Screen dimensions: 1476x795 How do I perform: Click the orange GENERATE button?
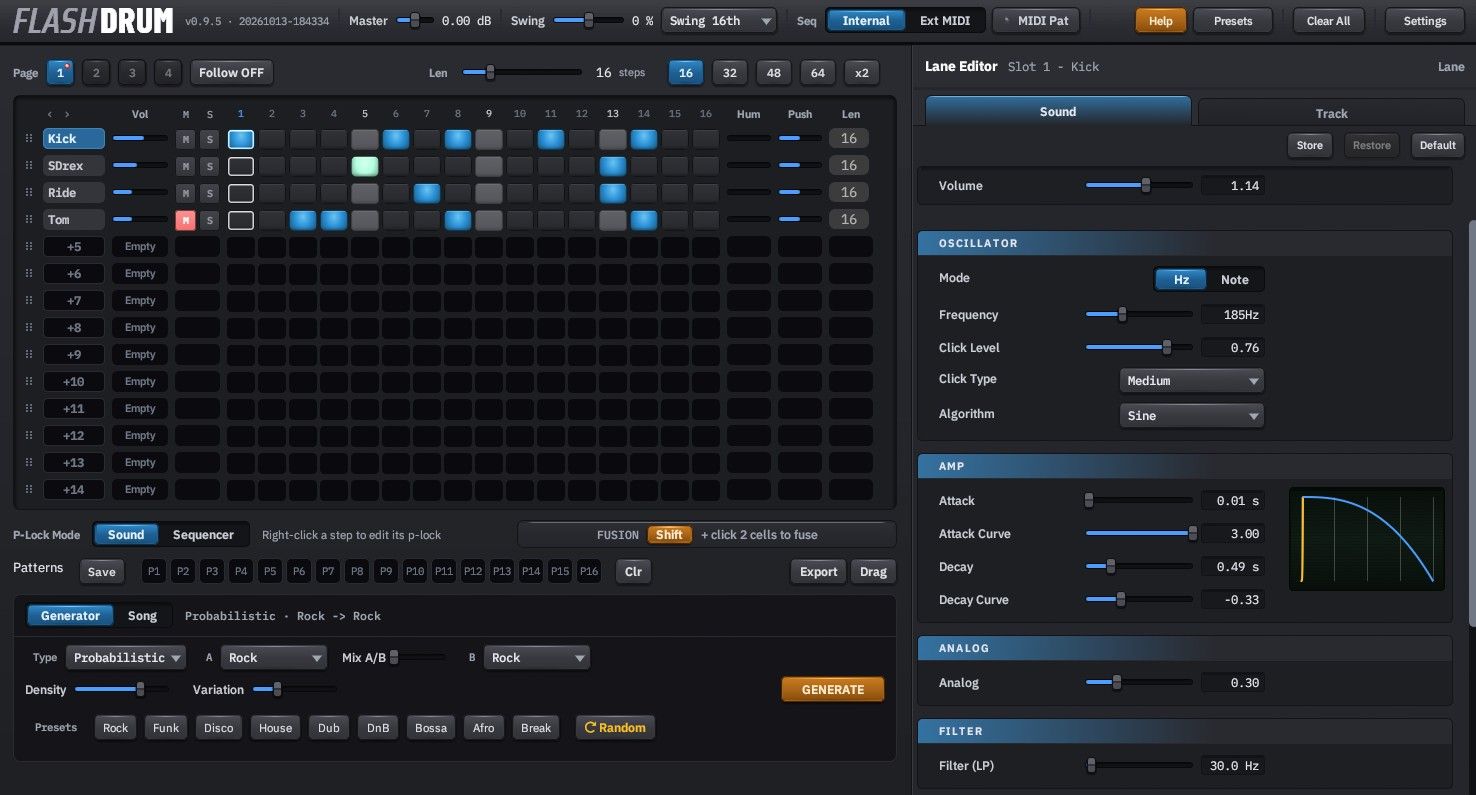[833, 690]
